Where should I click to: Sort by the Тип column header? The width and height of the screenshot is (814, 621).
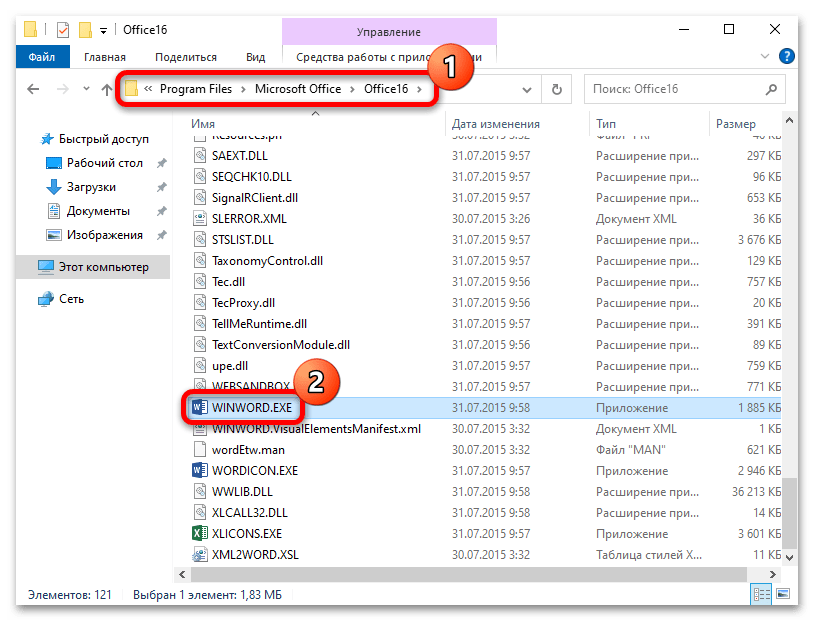tap(606, 124)
